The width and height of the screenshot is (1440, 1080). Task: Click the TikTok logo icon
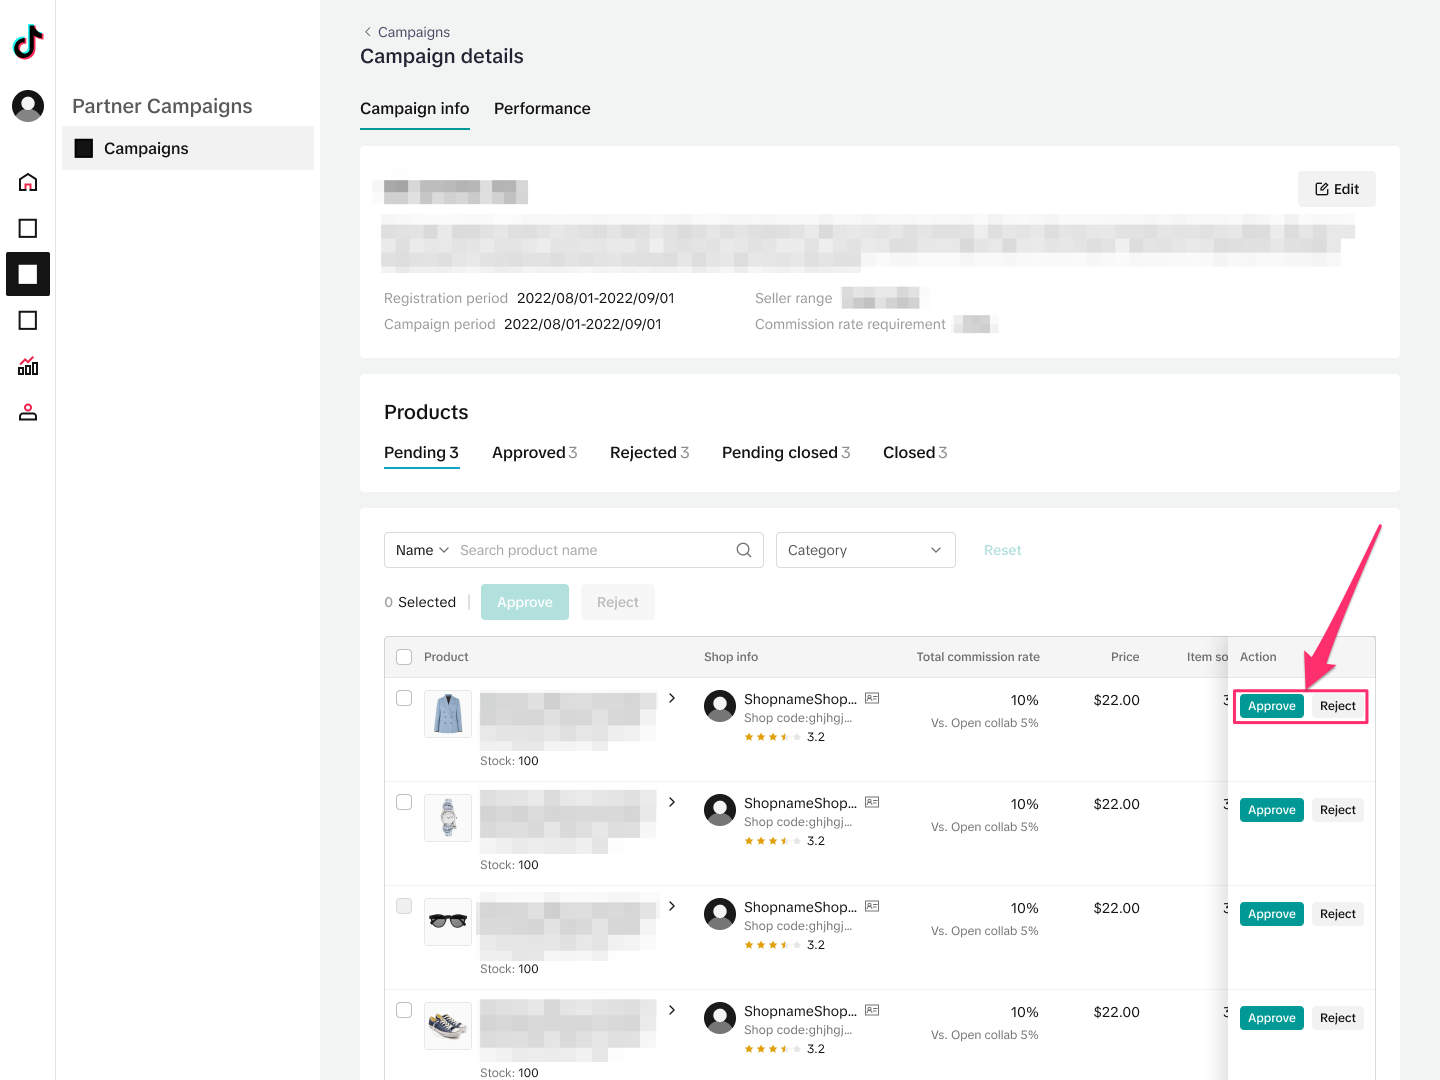click(x=28, y=42)
